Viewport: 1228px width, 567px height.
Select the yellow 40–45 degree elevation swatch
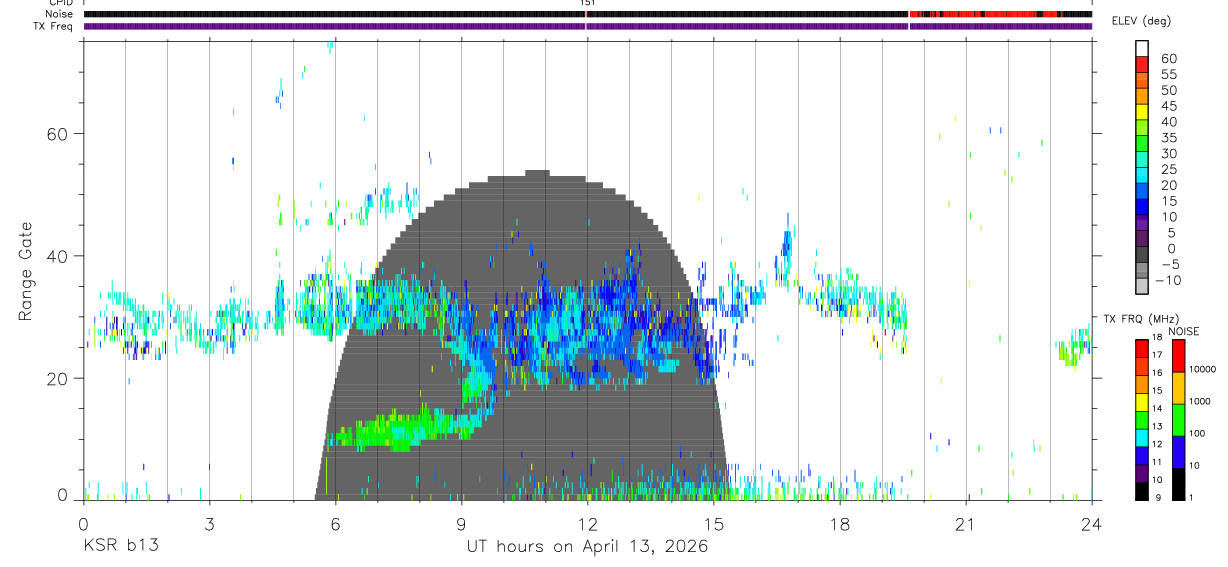point(1142,112)
